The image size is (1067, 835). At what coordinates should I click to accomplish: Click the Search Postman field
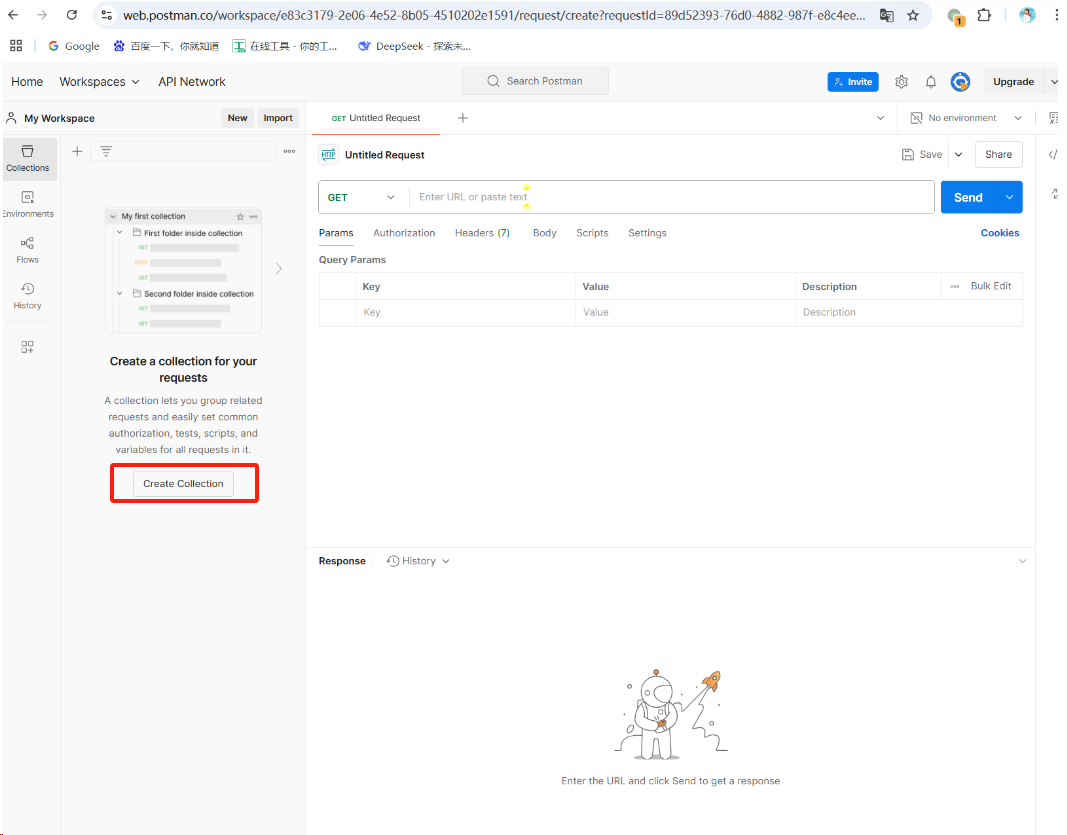(x=535, y=81)
